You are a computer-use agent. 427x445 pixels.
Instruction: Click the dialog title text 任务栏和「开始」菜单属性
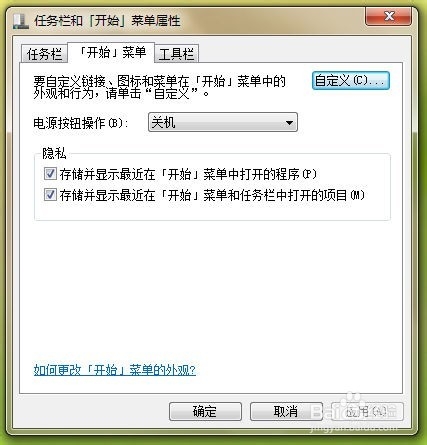pos(107,21)
